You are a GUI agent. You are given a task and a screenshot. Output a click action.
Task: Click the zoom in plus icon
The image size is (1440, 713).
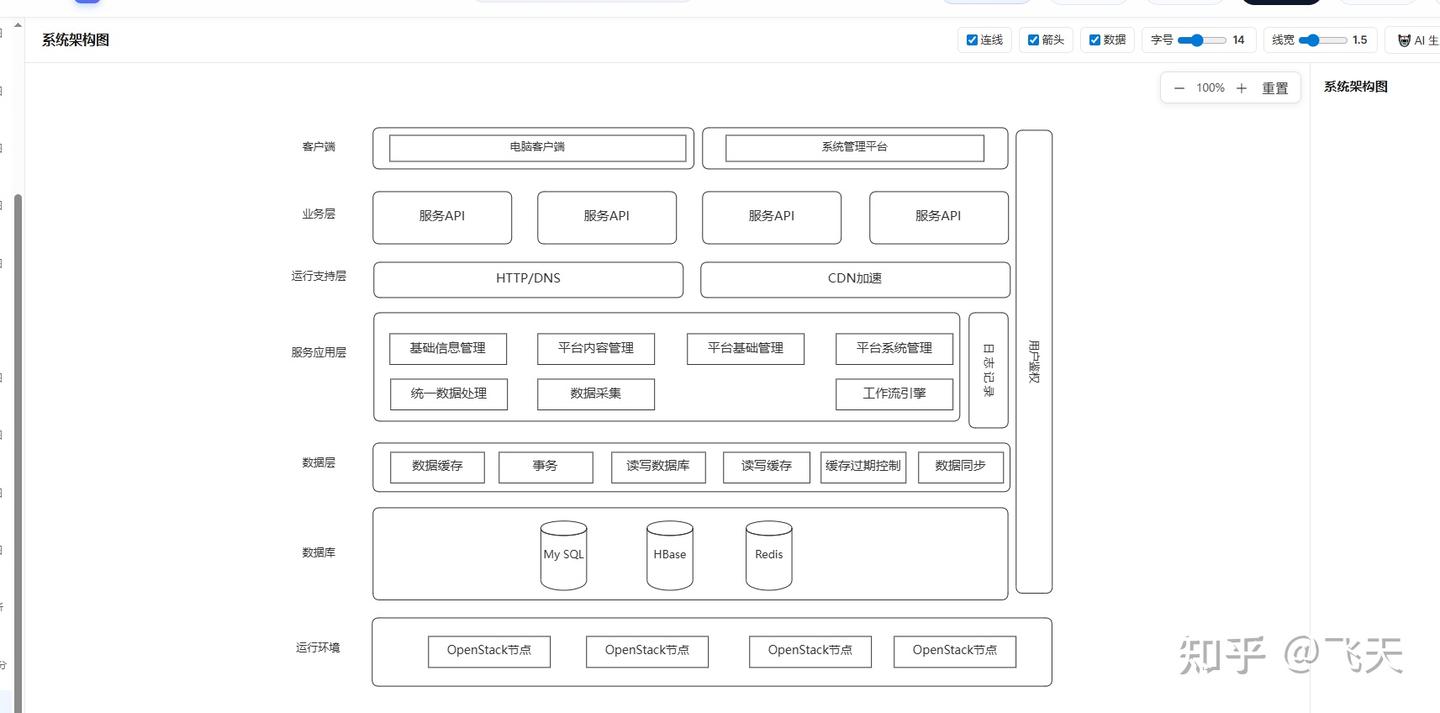click(1241, 88)
